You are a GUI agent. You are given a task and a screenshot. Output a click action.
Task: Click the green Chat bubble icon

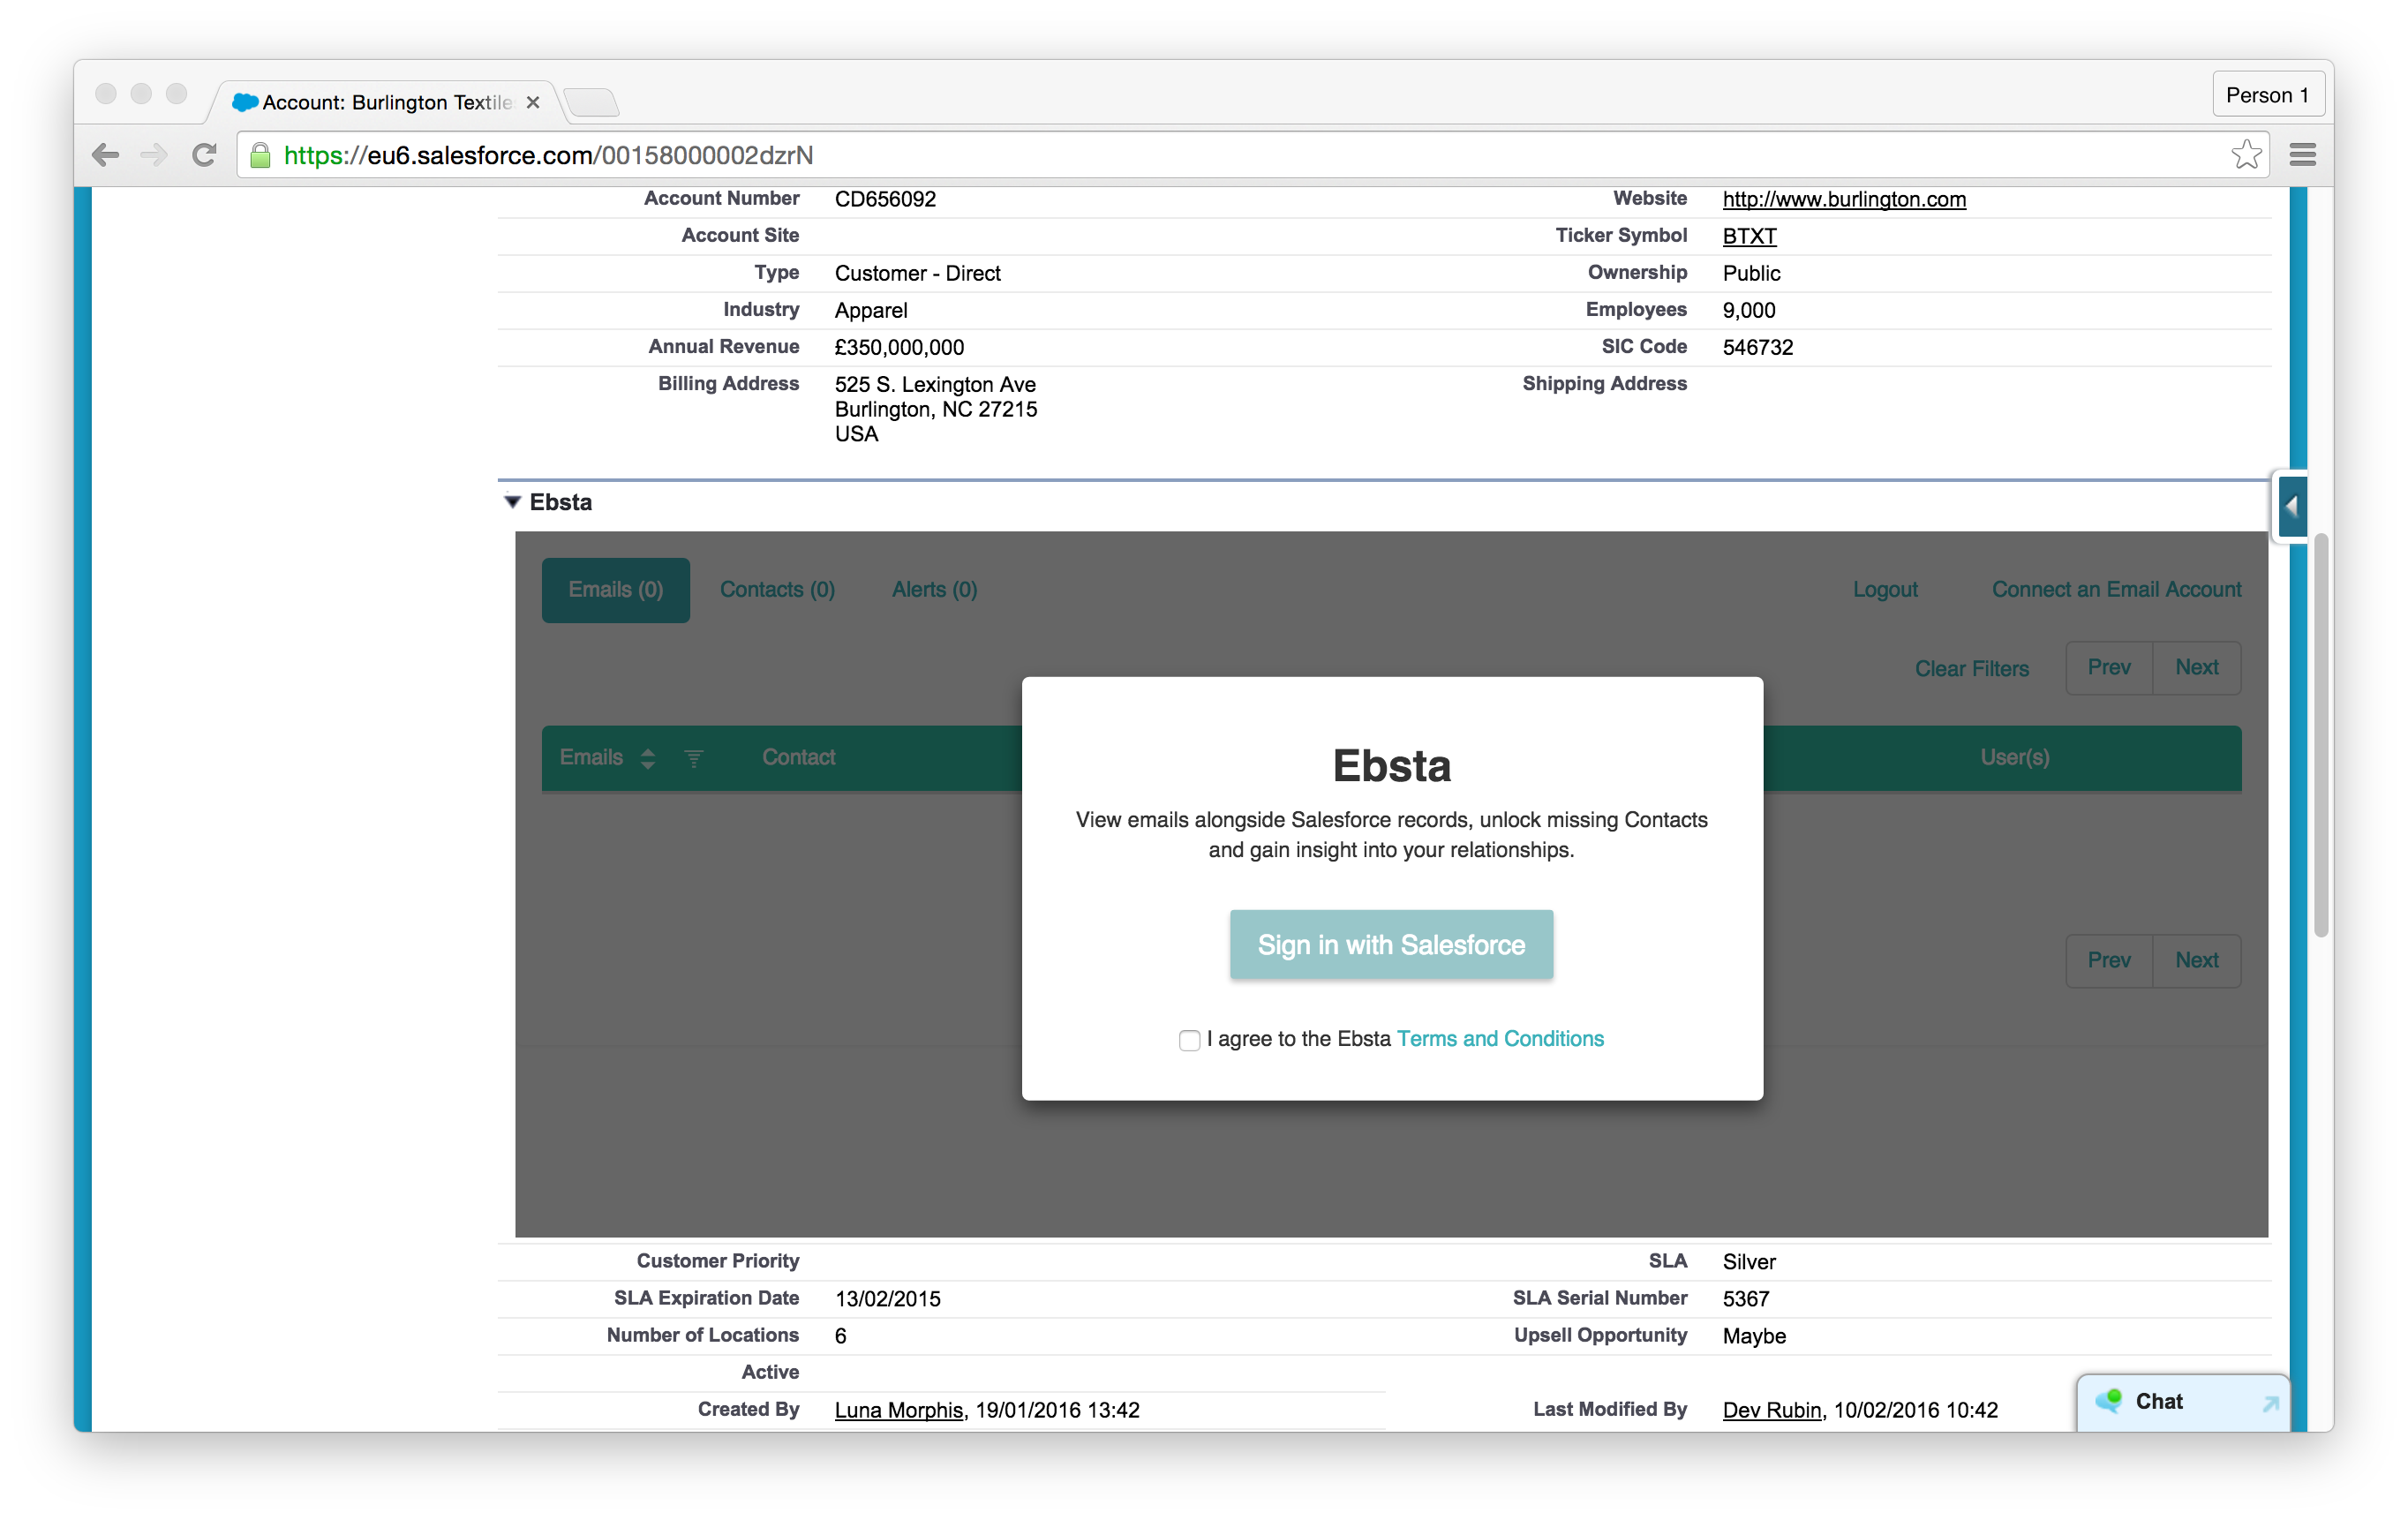coord(2108,1401)
